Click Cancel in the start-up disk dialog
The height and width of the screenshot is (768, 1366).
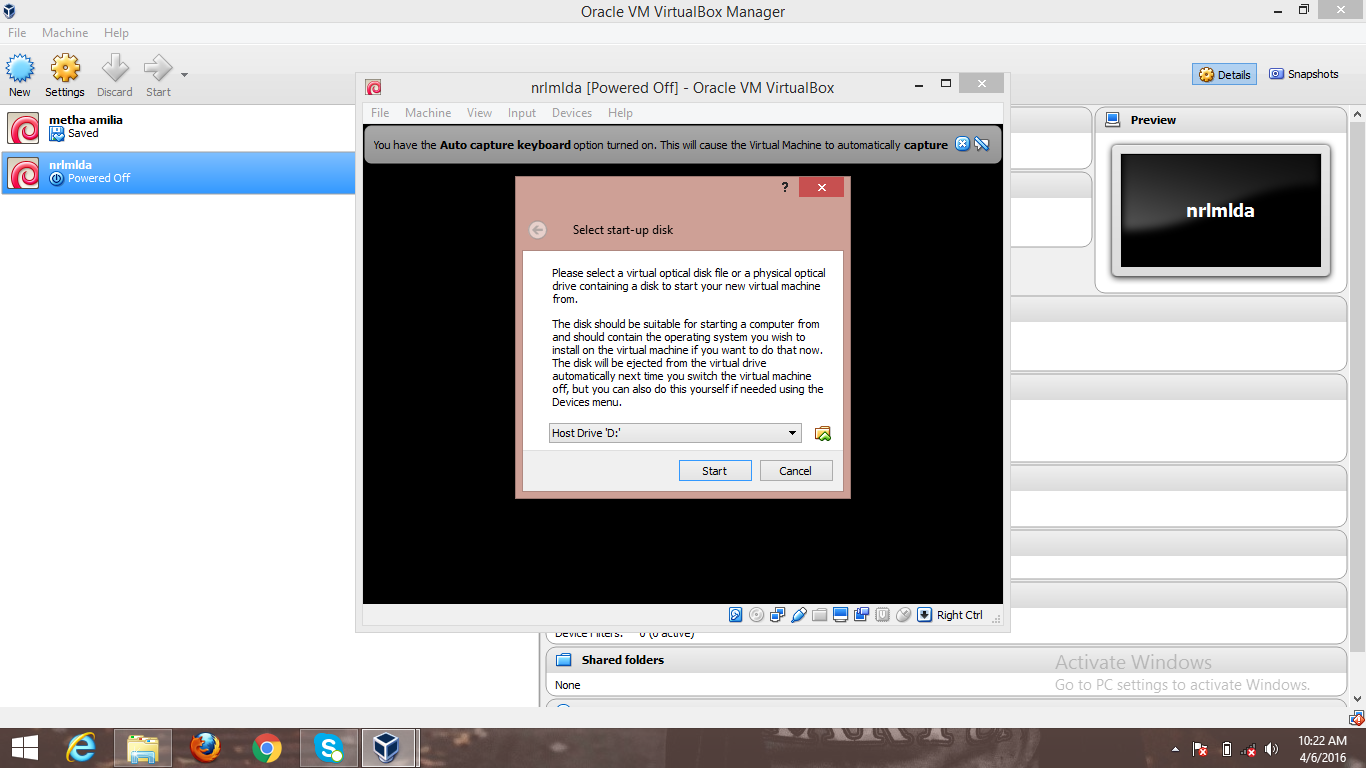point(796,471)
